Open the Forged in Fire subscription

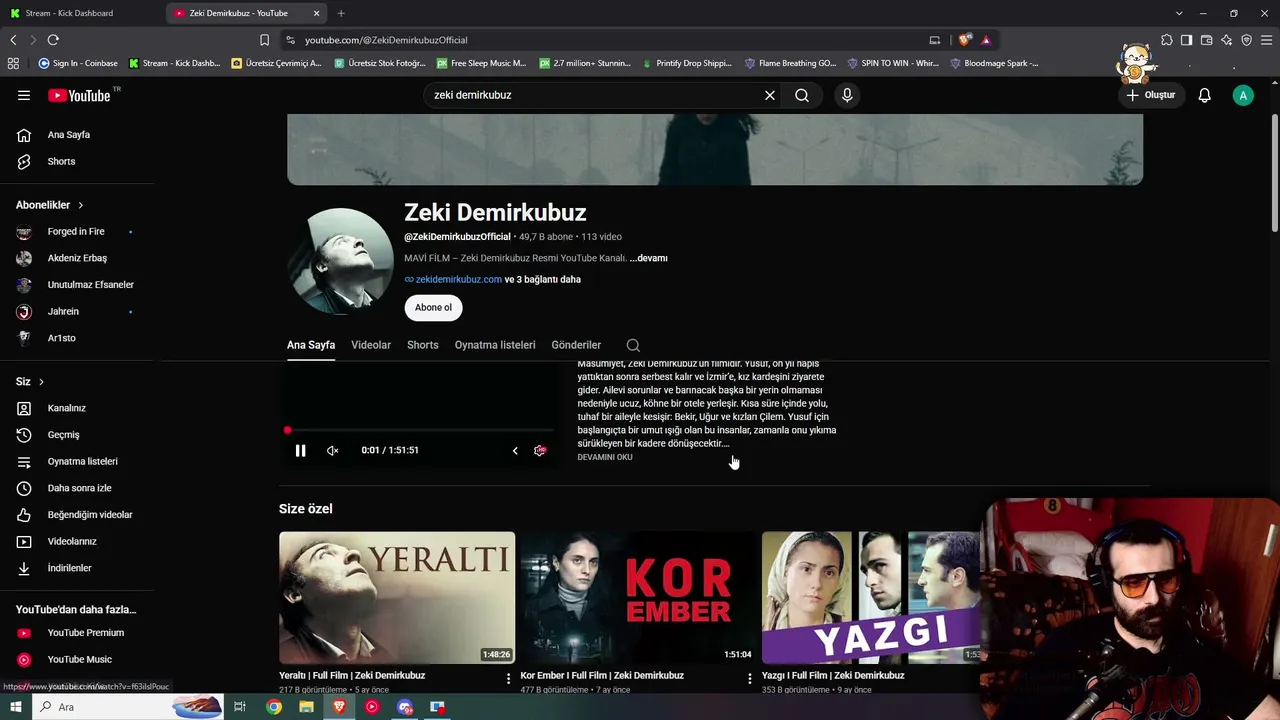coord(77,232)
